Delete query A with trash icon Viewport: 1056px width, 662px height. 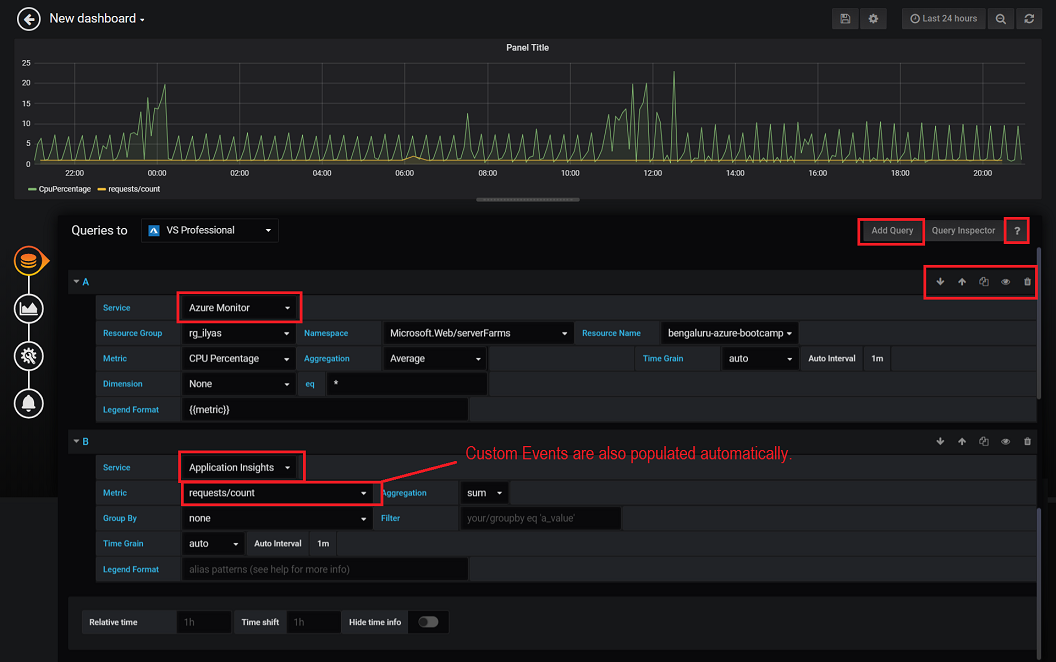pyautogui.click(x=1027, y=282)
